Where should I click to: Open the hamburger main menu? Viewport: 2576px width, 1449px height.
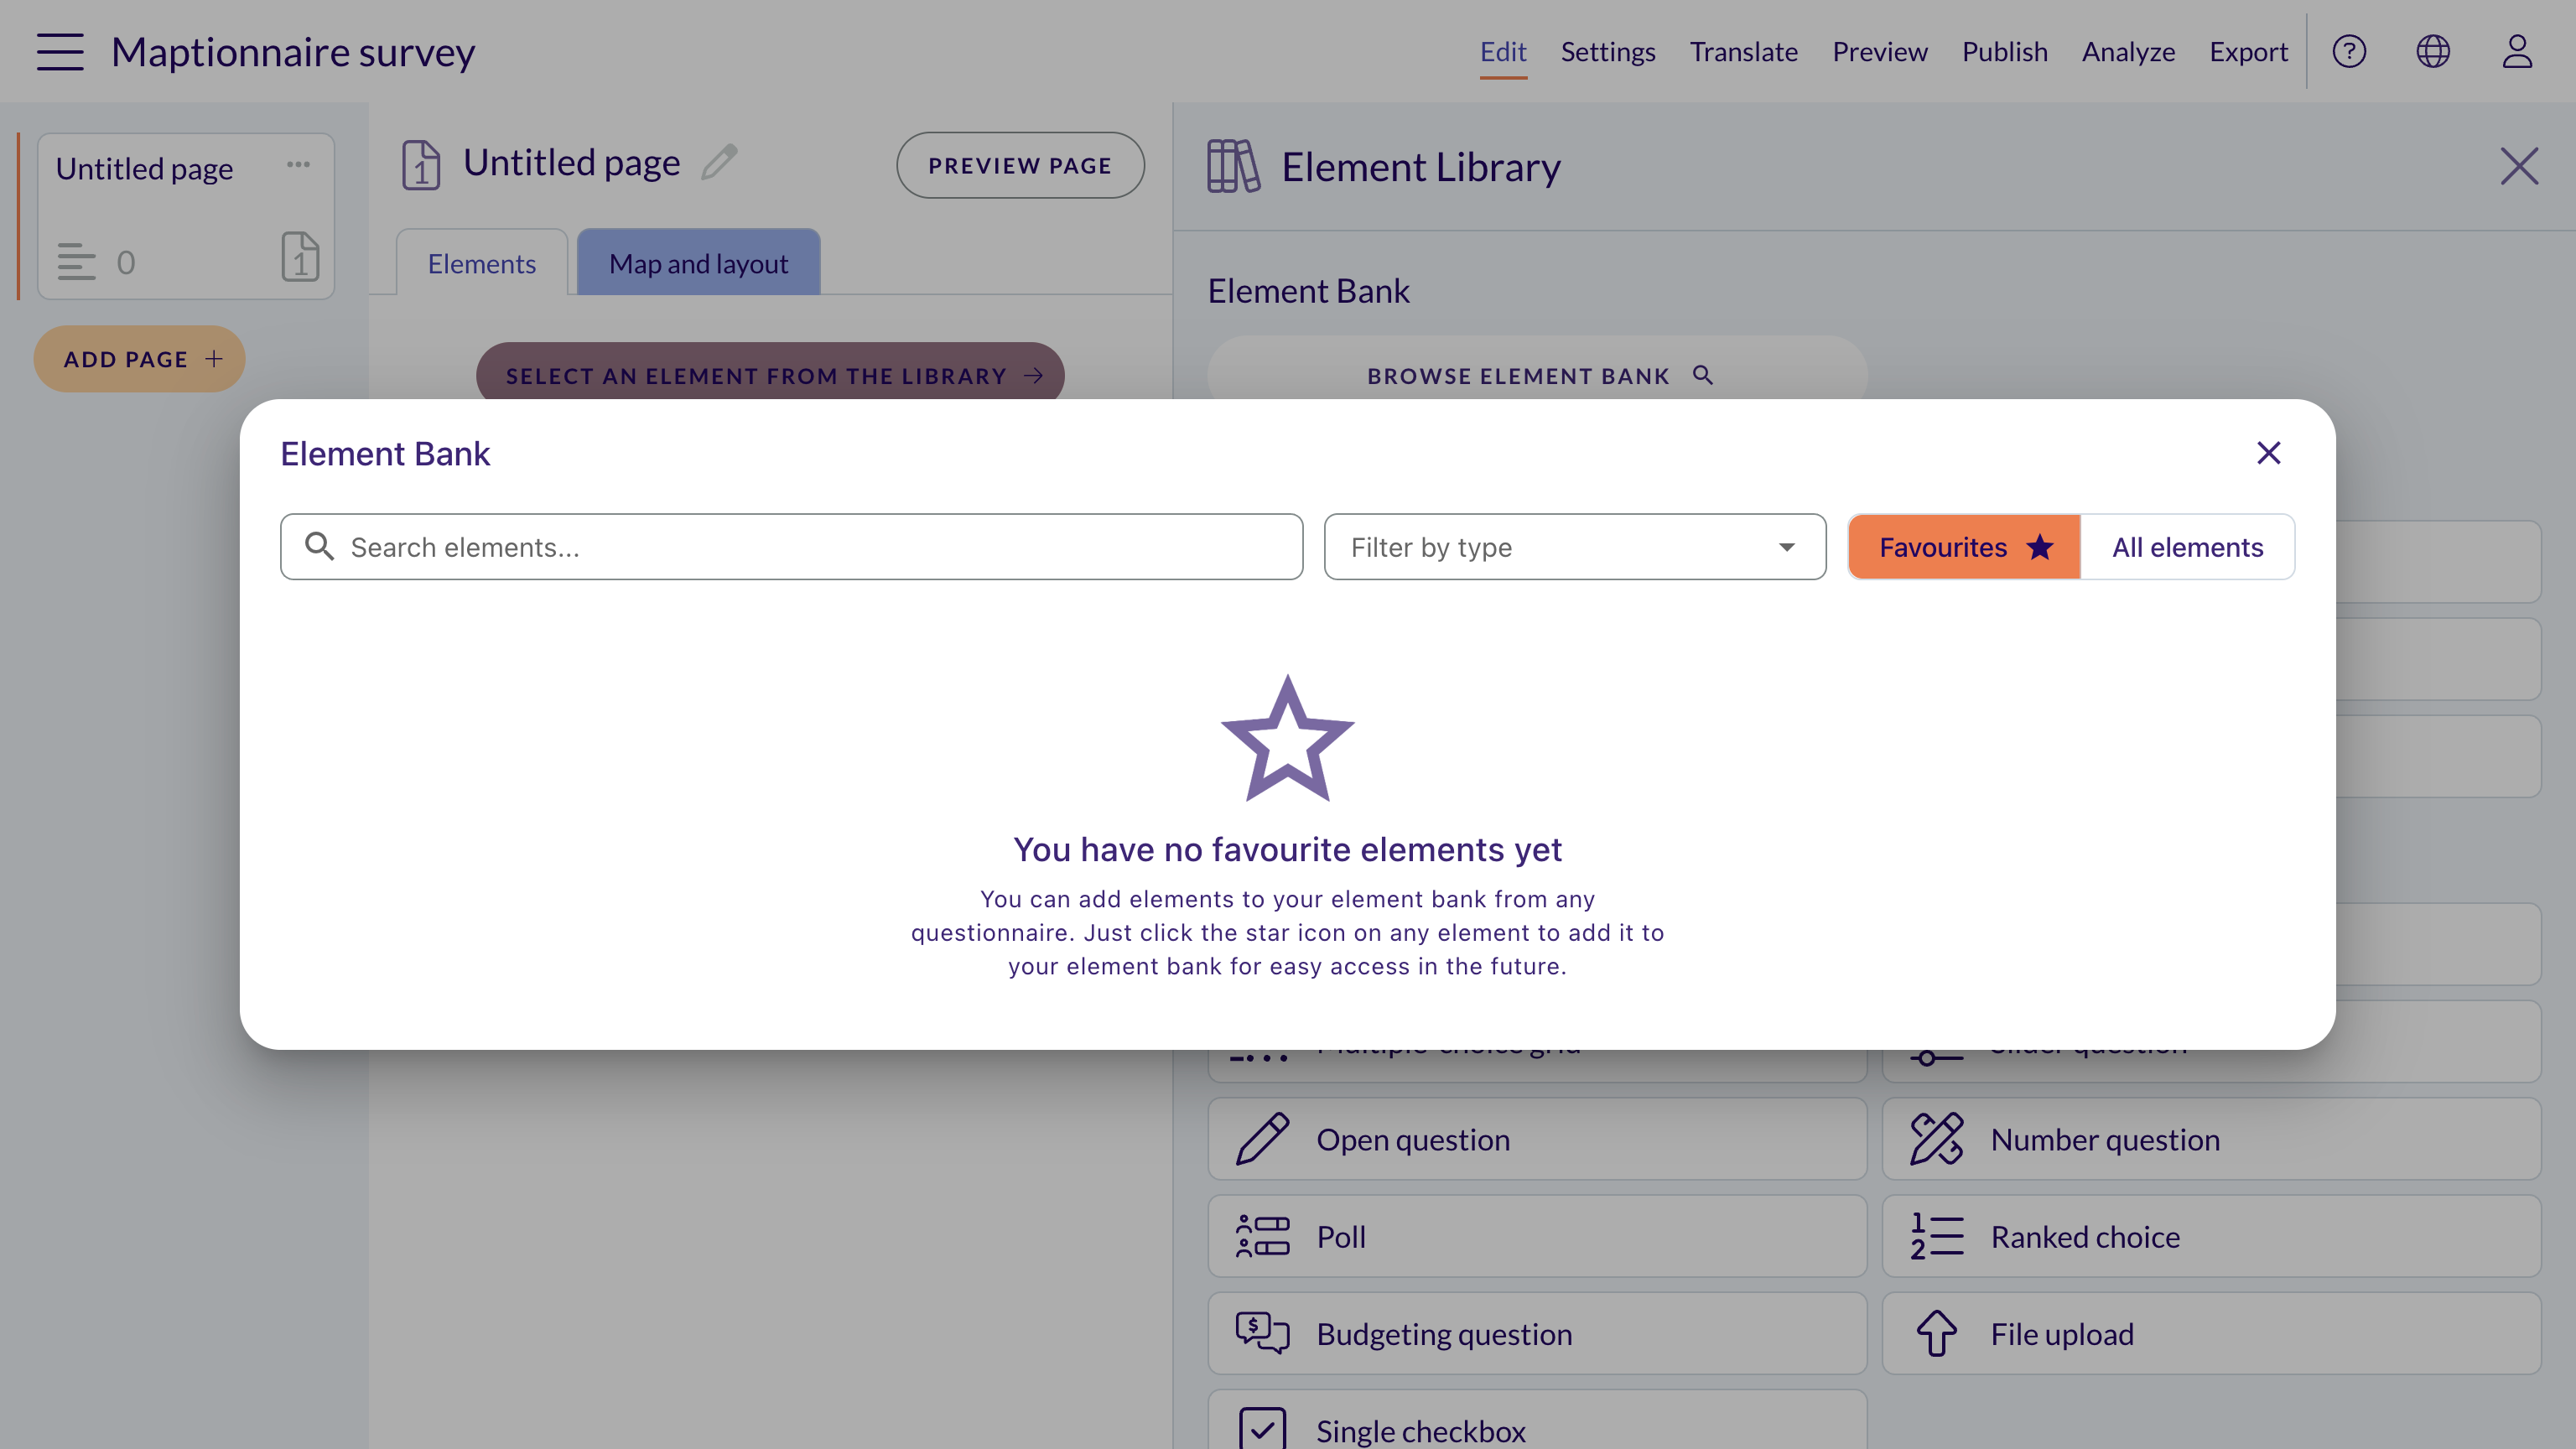[60, 51]
